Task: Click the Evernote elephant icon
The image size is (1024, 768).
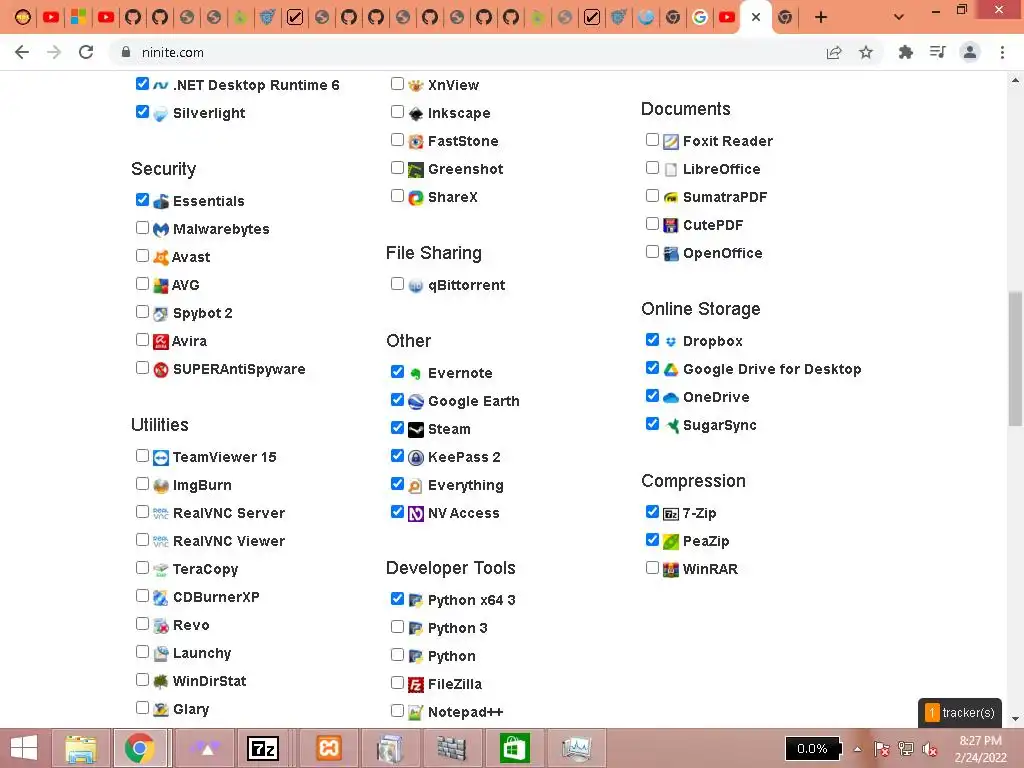Action: tap(416, 374)
